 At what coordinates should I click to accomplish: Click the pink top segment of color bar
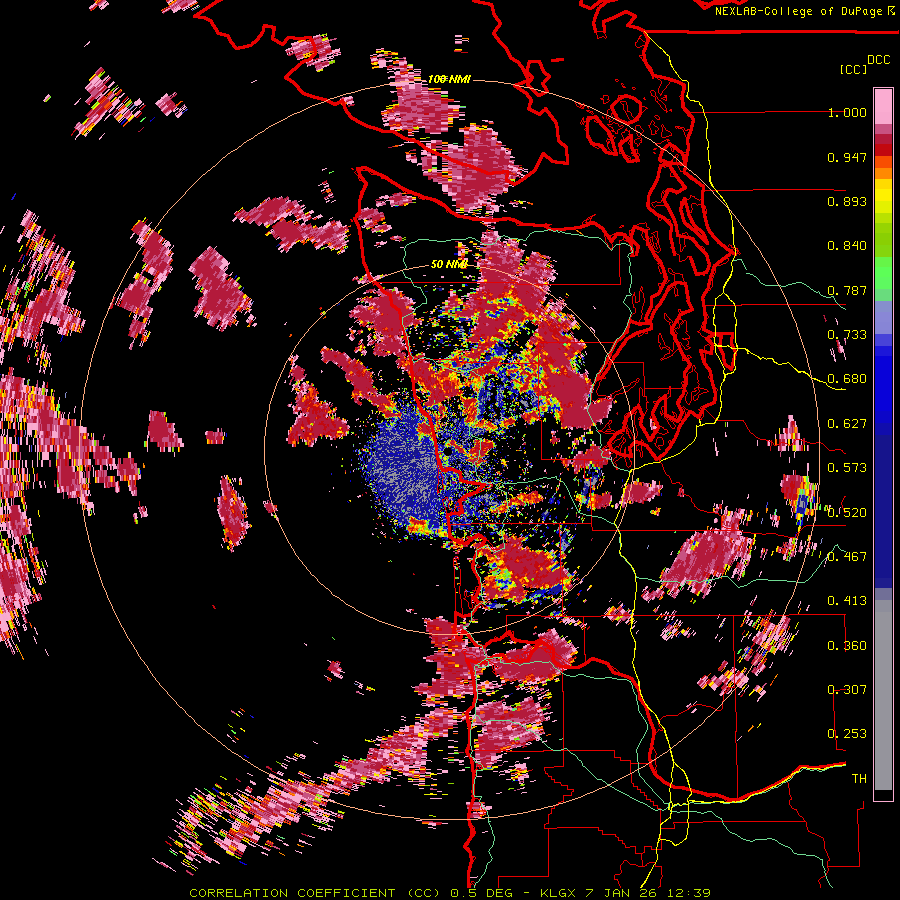tap(883, 106)
